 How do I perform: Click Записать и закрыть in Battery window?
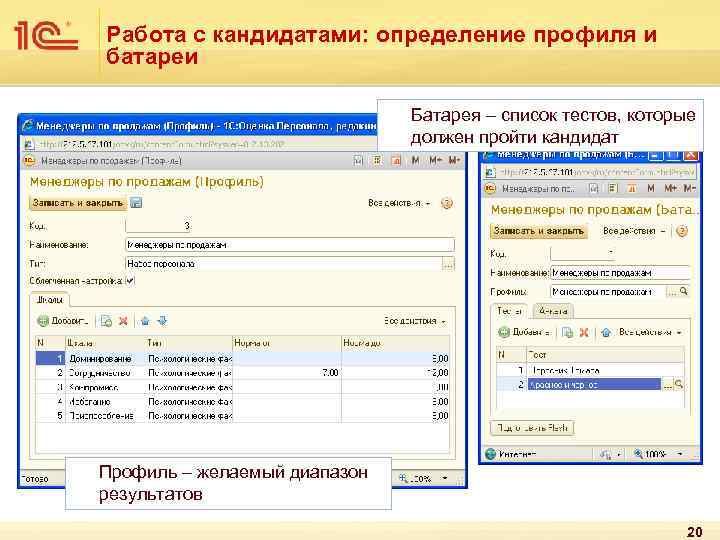[x=538, y=231]
